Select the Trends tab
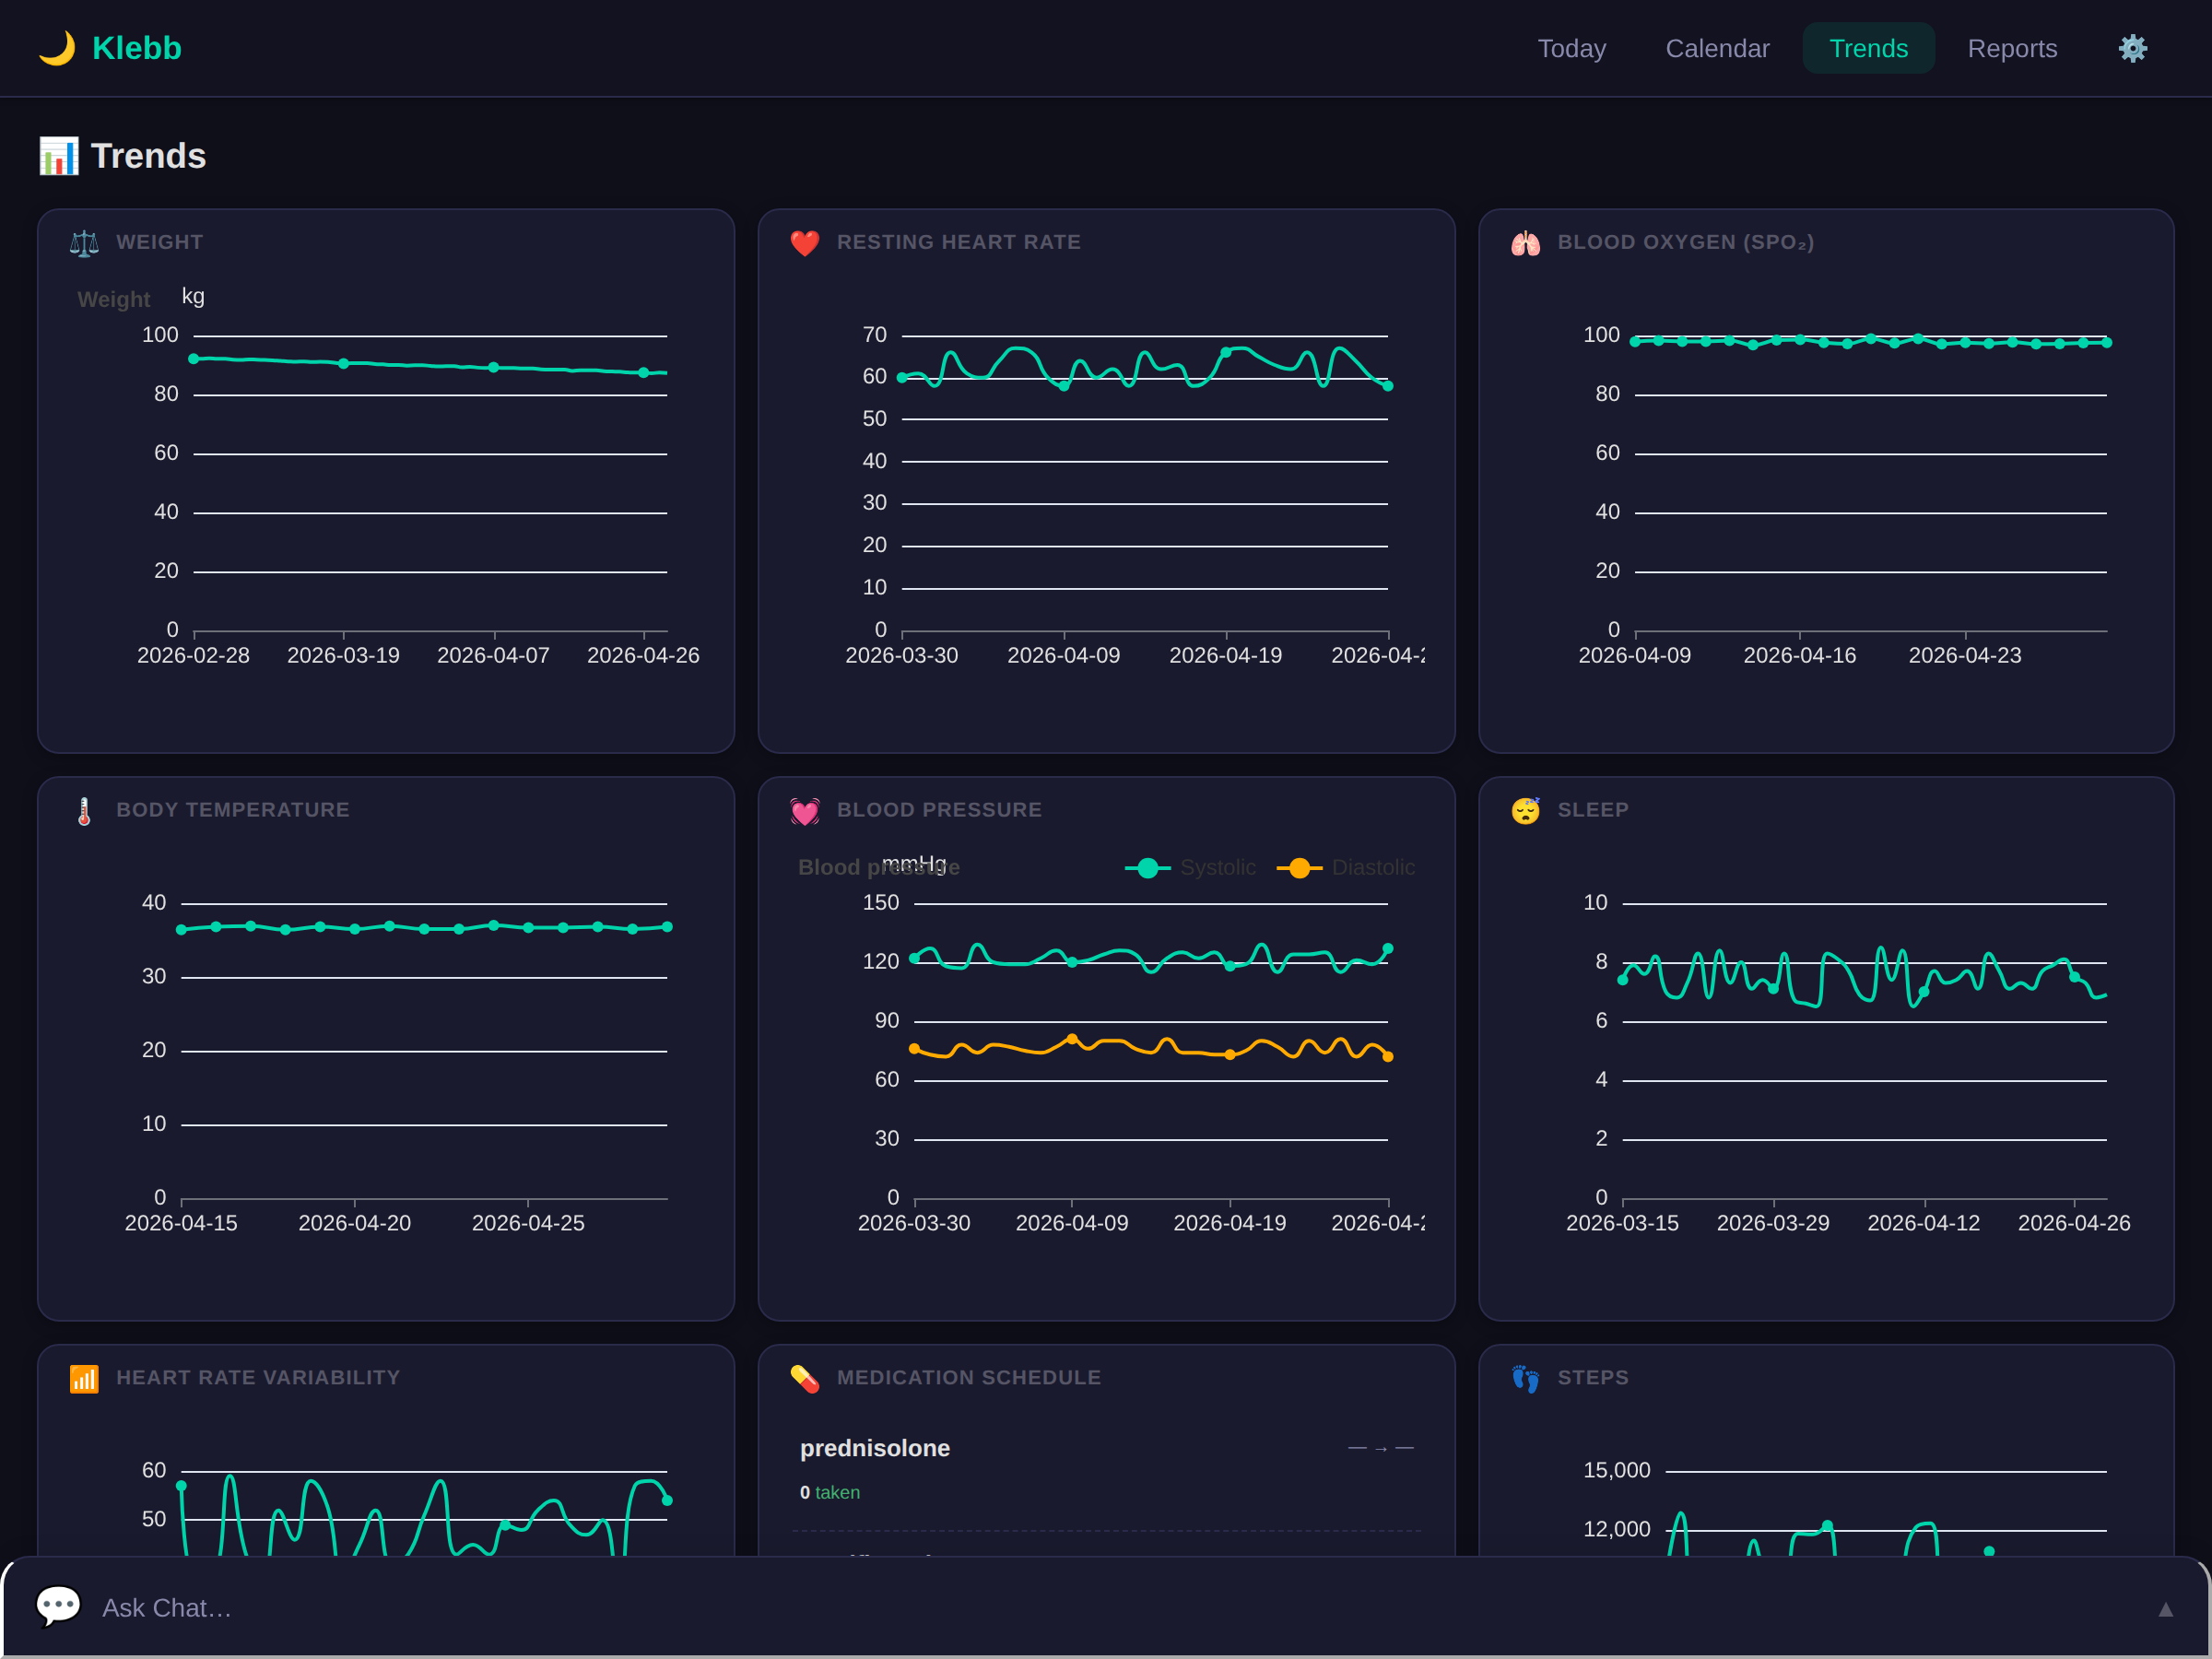 [x=1868, y=48]
